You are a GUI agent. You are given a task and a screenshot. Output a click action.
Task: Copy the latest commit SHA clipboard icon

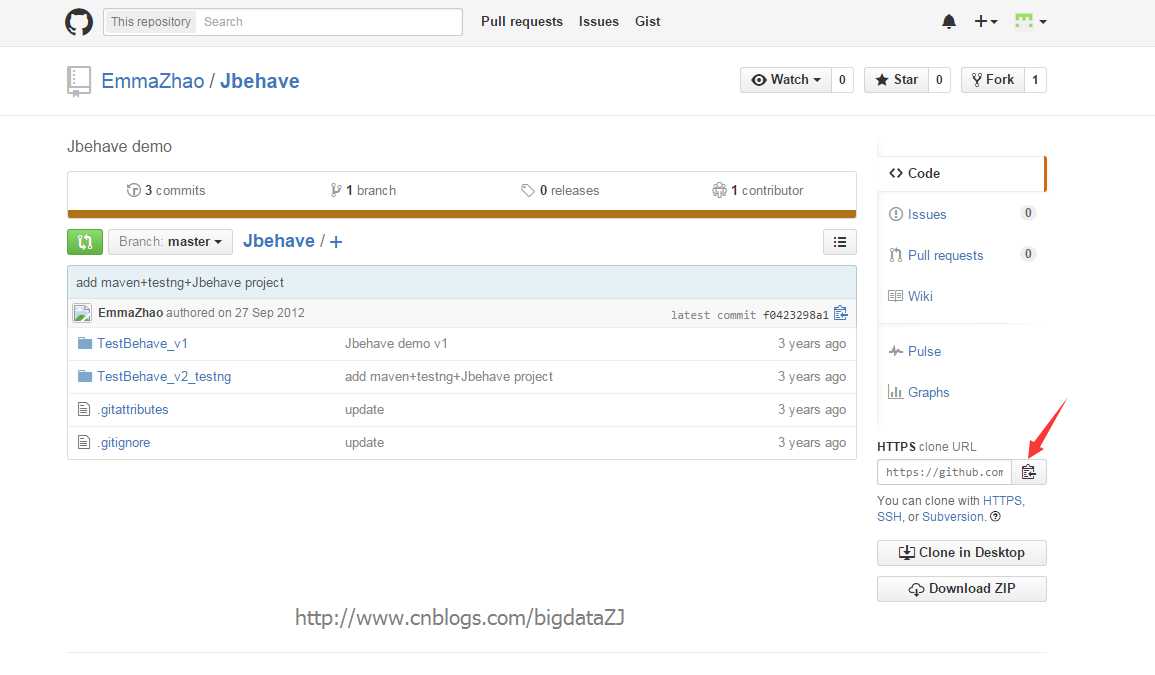(x=840, y=313)
